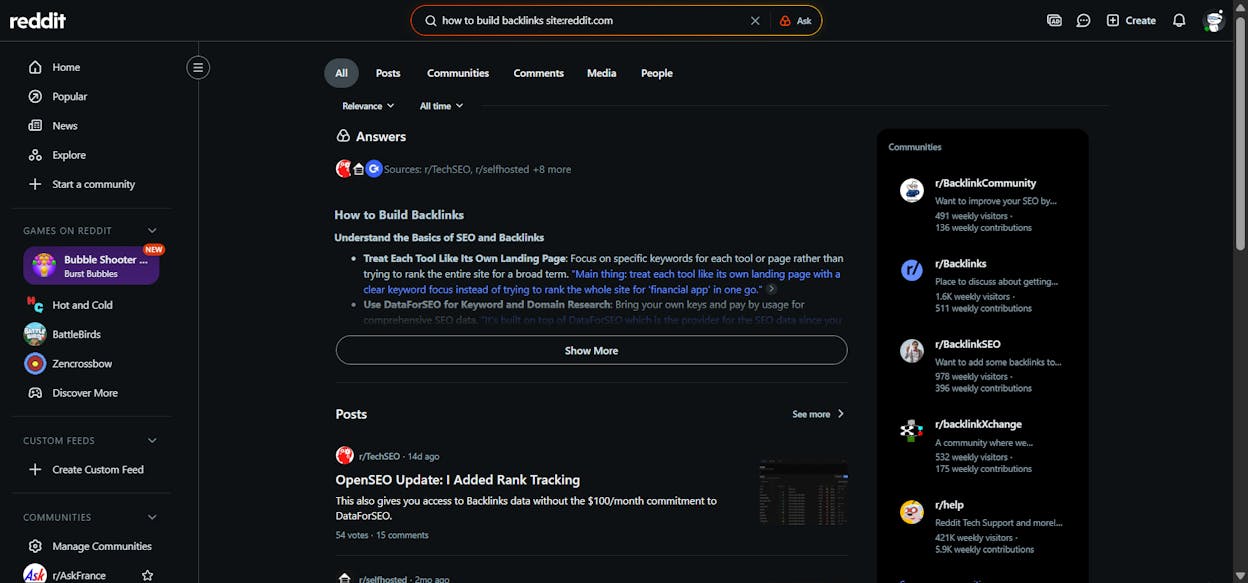Open the Reddit logo home link
1248x583 pixels.
(38, 20)
